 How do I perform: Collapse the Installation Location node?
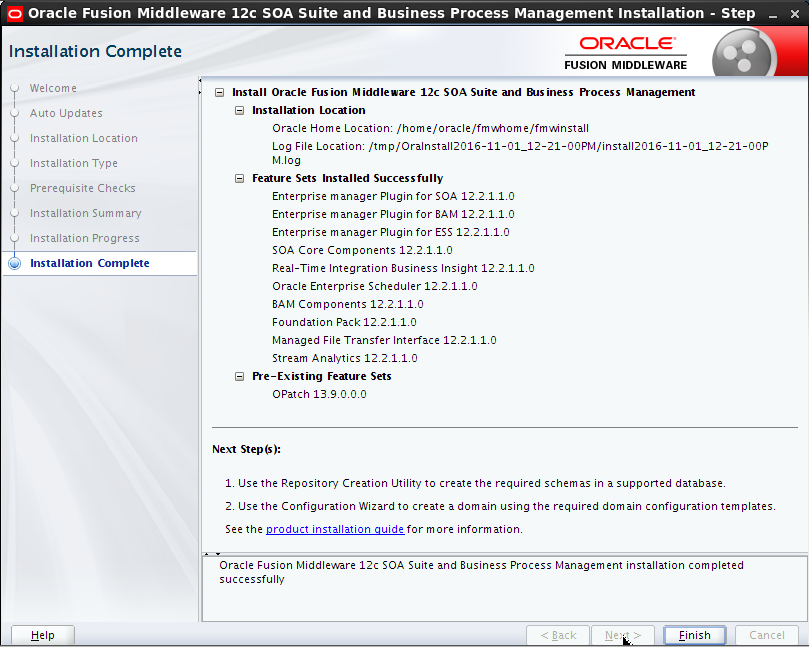pyautogui.click(x=239, y=111)
